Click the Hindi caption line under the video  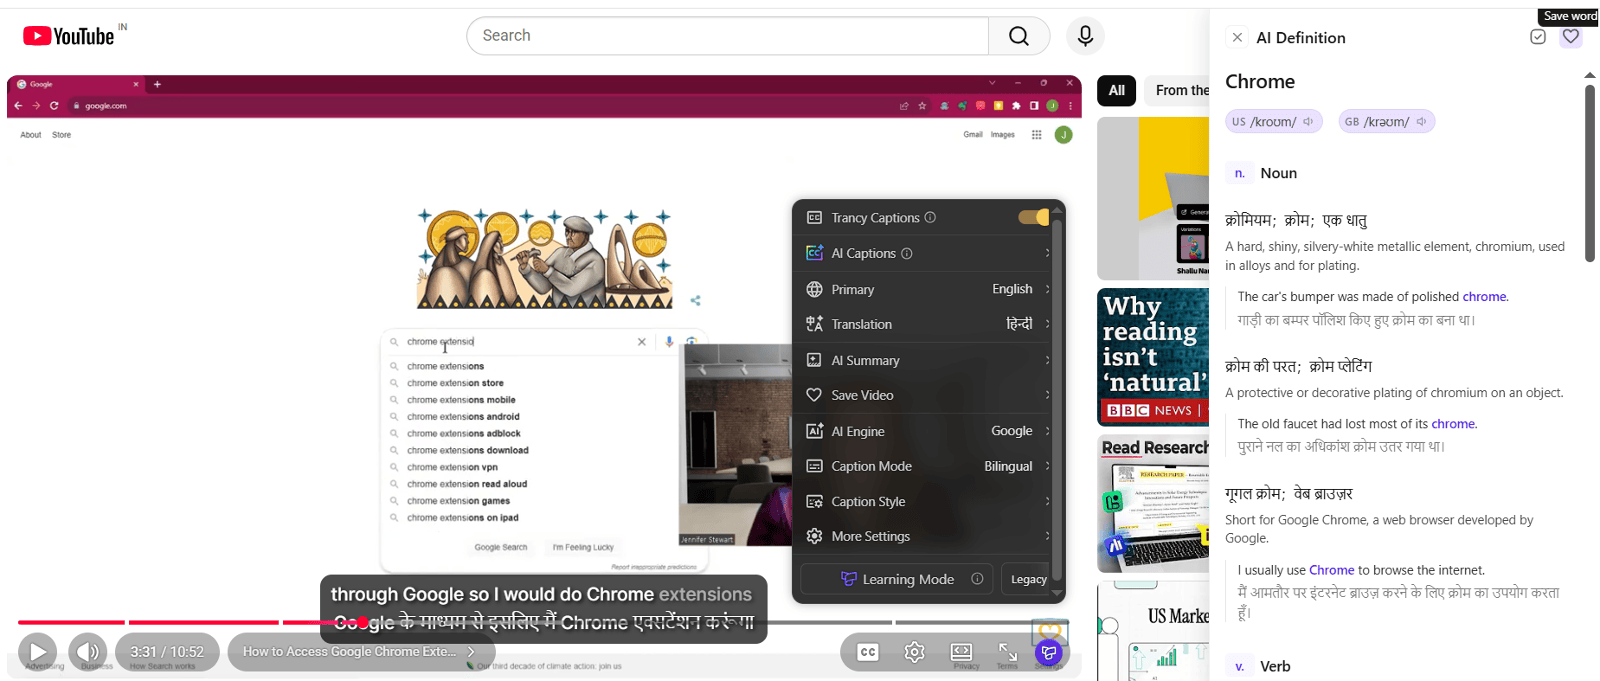click(x=543, y=623)
